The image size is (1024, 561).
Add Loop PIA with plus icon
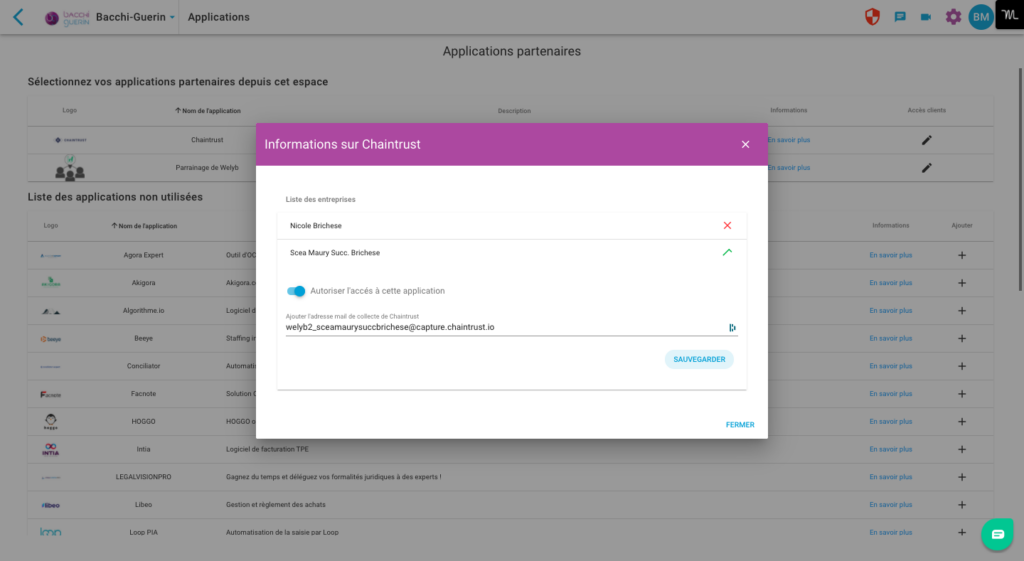pos(961,532)
